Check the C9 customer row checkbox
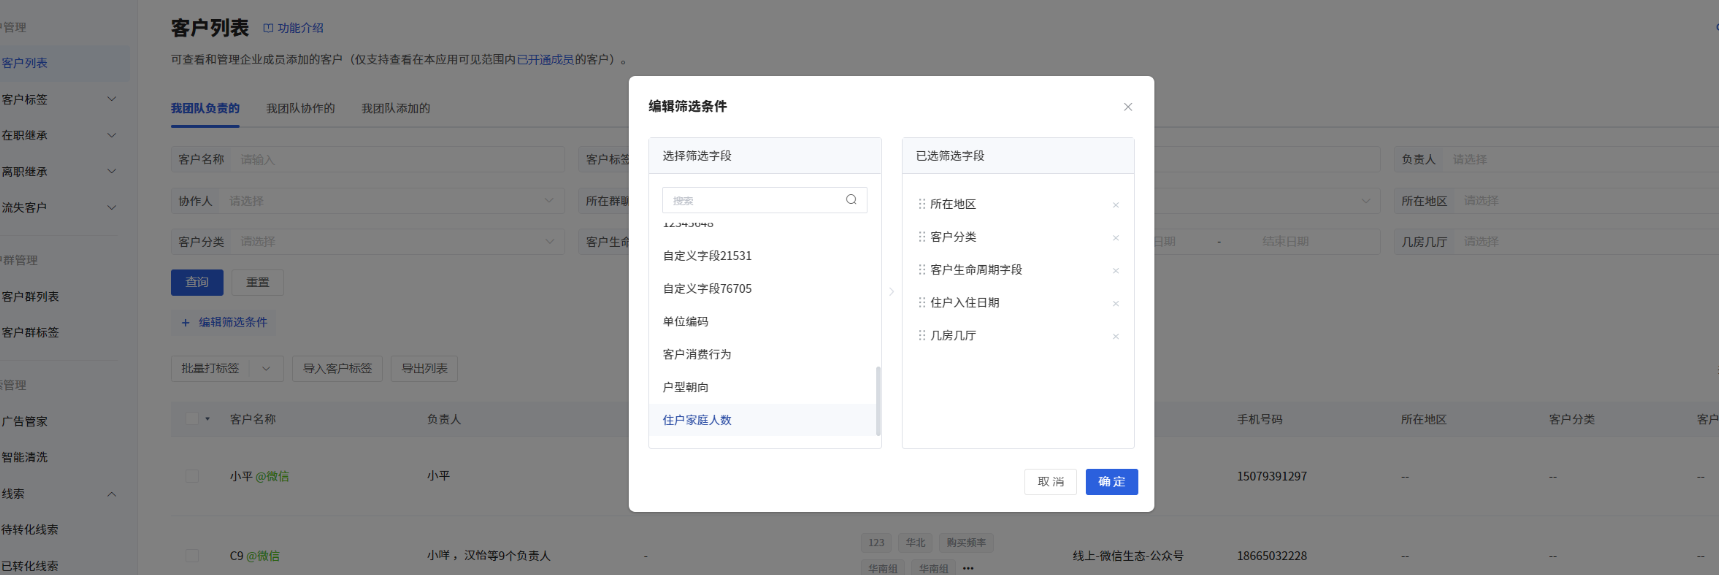Screen dimensions: 1719x575 (192, 556)
